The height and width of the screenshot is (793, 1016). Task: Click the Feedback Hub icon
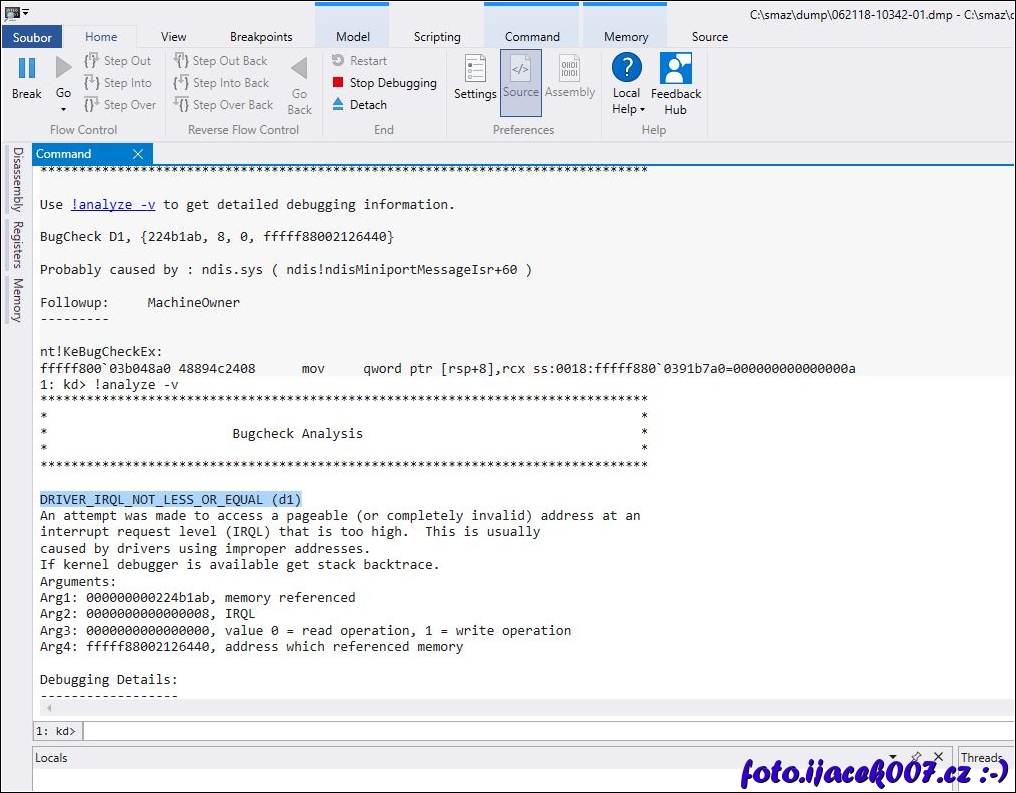tap(676, 69)
